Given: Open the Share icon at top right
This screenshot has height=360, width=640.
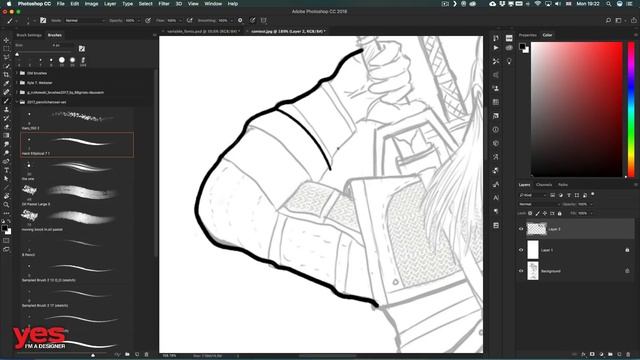Looking at the screenshot, I should coord(633,20).
